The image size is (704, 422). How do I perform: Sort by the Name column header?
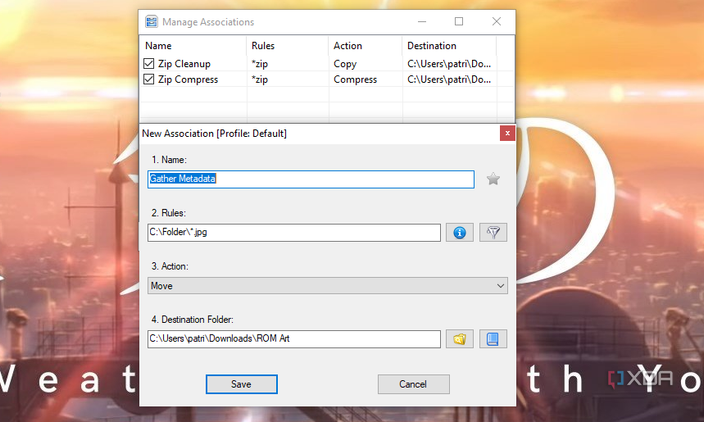(x=194, y=46)
